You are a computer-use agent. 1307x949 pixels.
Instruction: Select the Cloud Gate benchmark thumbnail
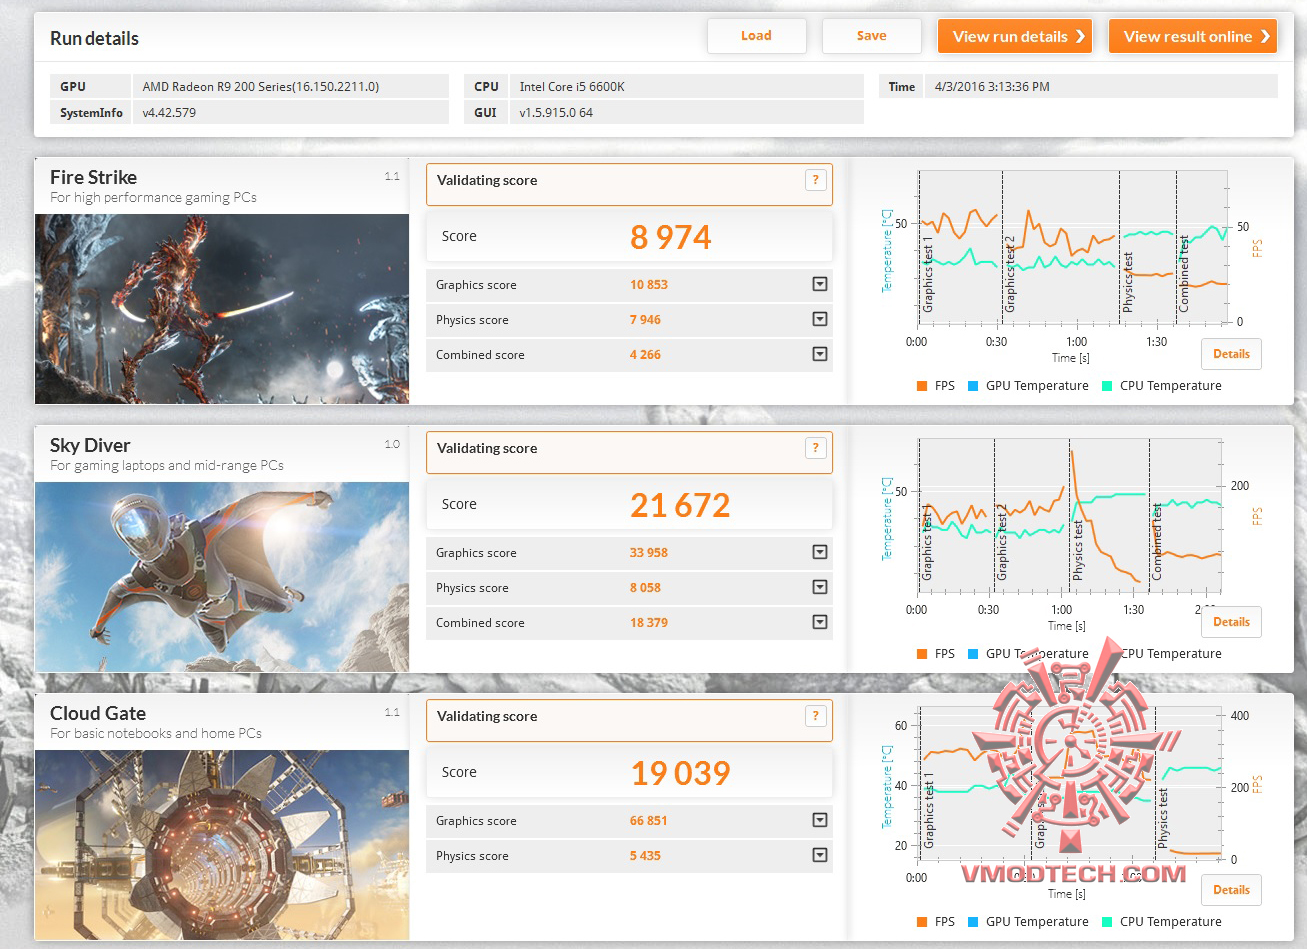[222, 845]
